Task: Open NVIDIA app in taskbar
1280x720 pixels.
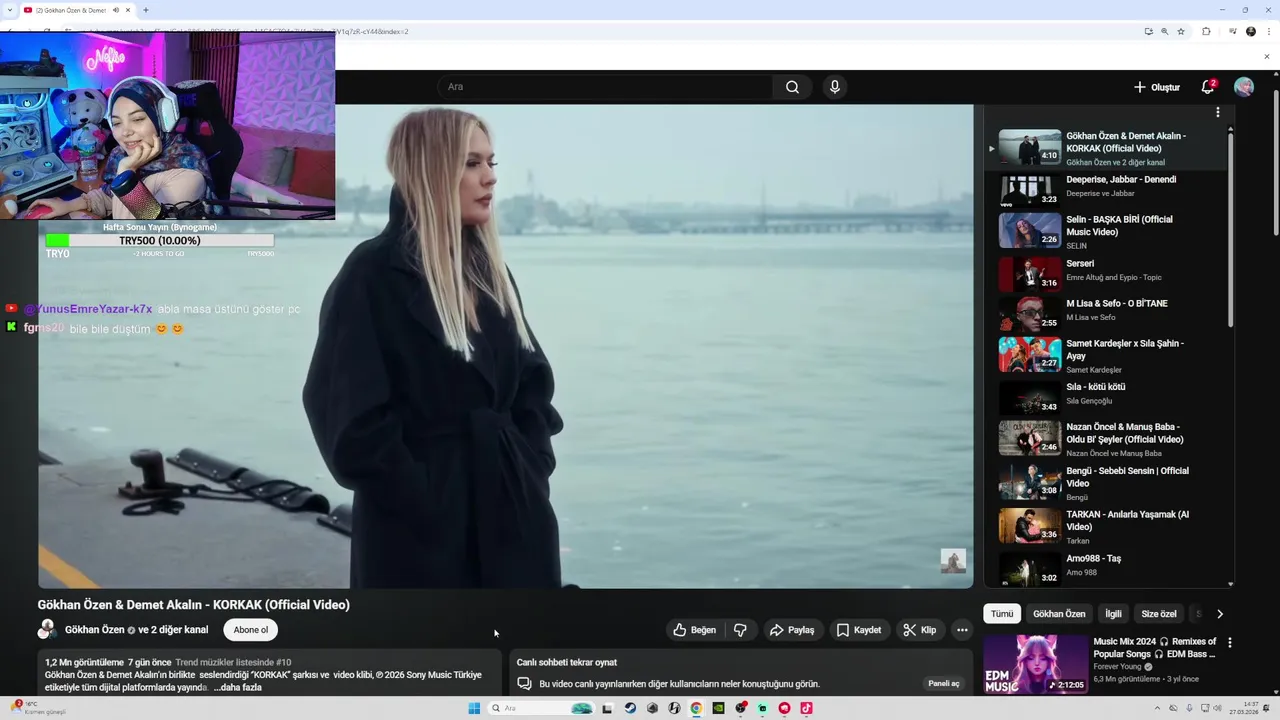Action: (718, 708)
